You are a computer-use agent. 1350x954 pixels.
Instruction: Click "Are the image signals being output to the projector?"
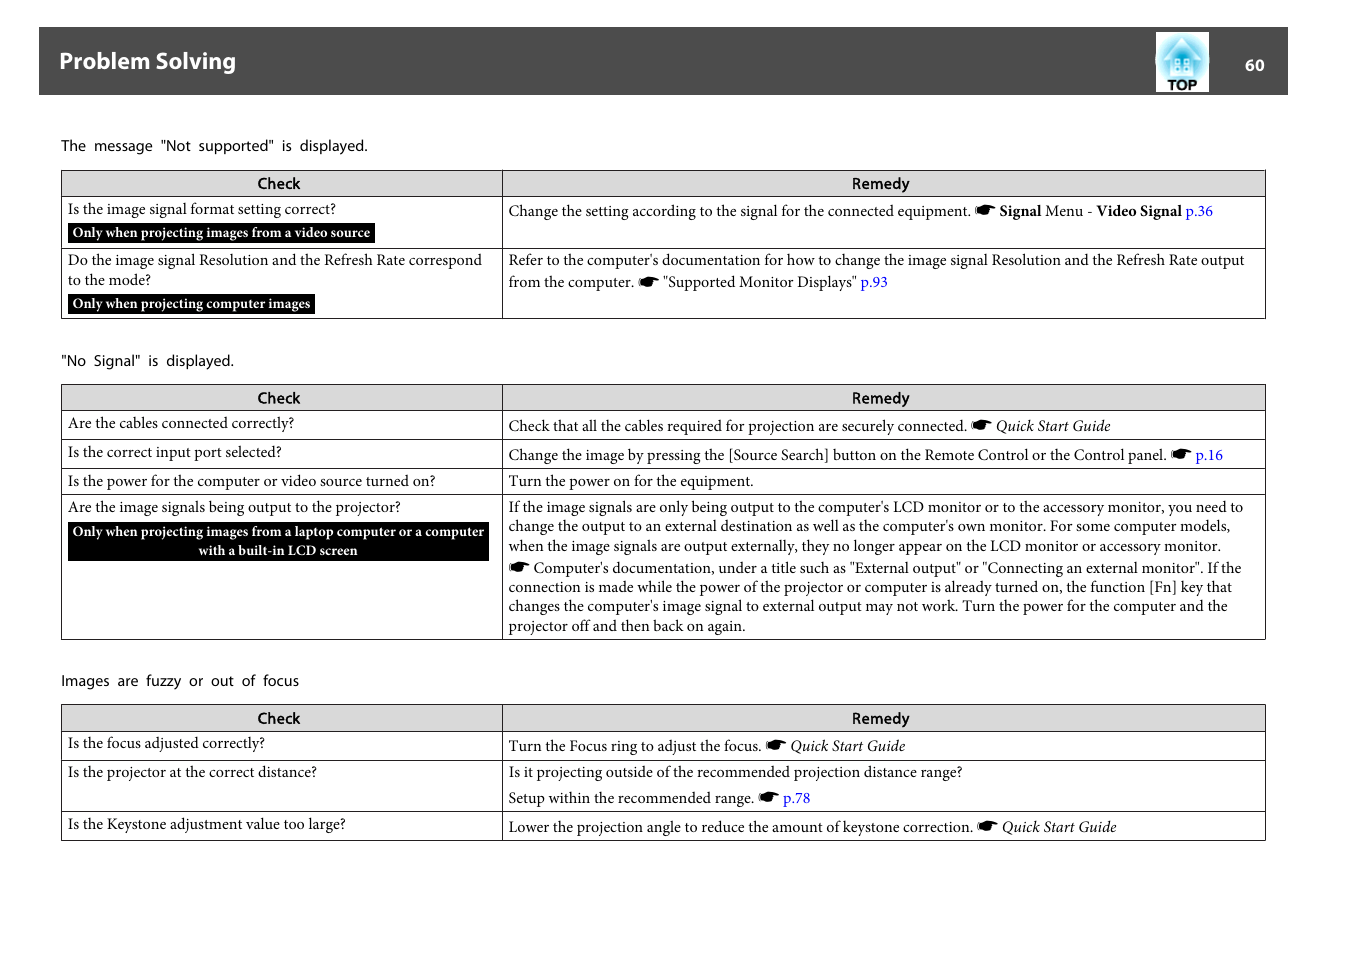tap(234, 507)
